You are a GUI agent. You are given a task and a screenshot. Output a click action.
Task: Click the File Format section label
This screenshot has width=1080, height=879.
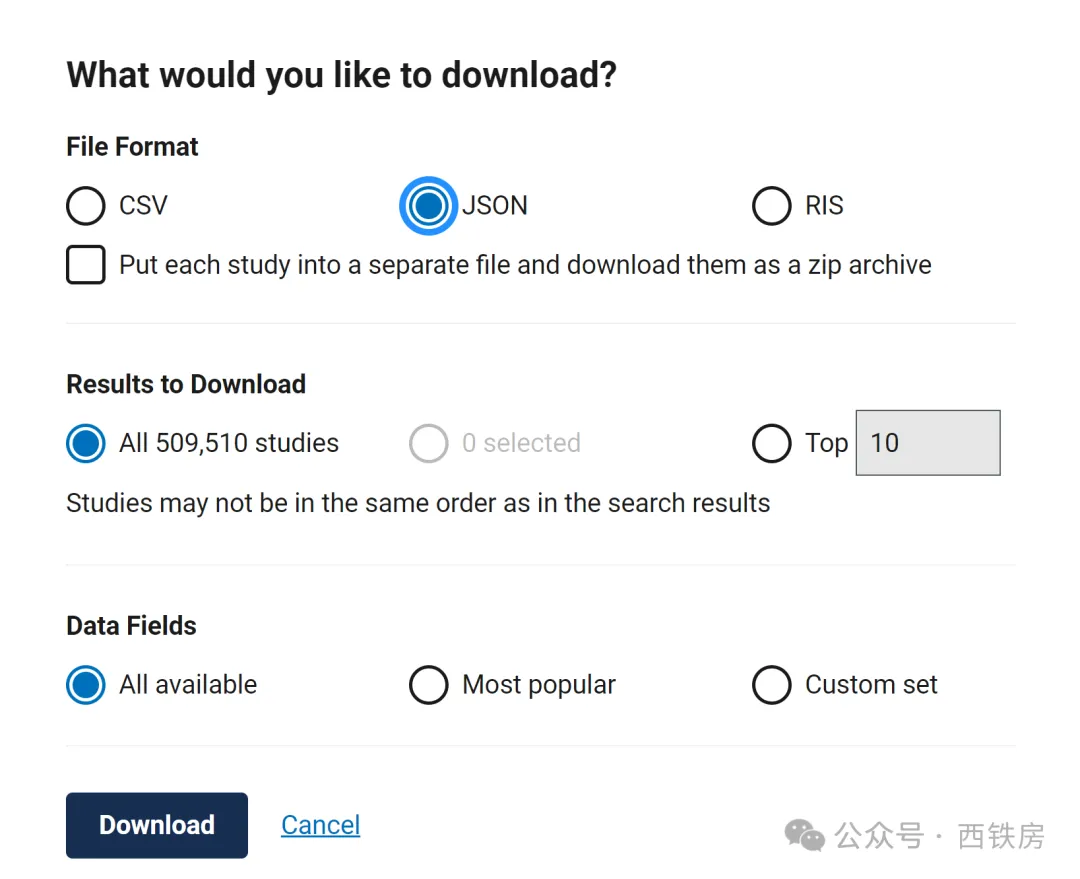[x=132, y=147]
